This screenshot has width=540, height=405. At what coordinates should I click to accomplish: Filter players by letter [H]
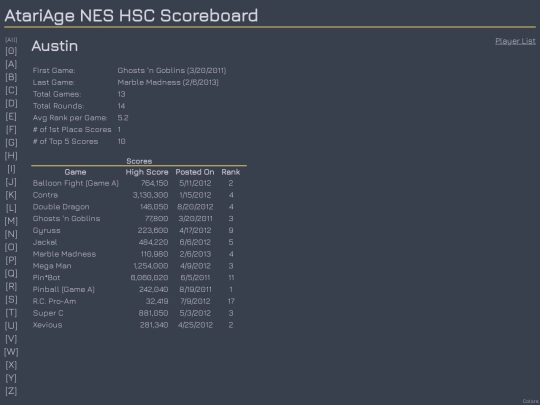tap(11, 156)
